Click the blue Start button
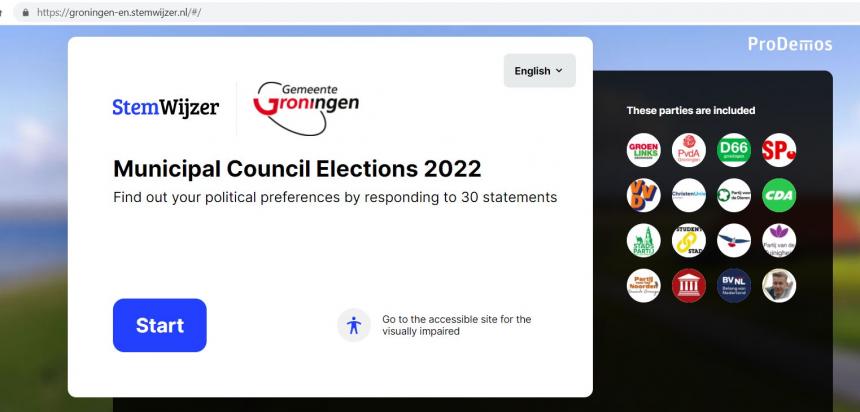This screenshot has height=412, width=860. (x=160, y=325)
